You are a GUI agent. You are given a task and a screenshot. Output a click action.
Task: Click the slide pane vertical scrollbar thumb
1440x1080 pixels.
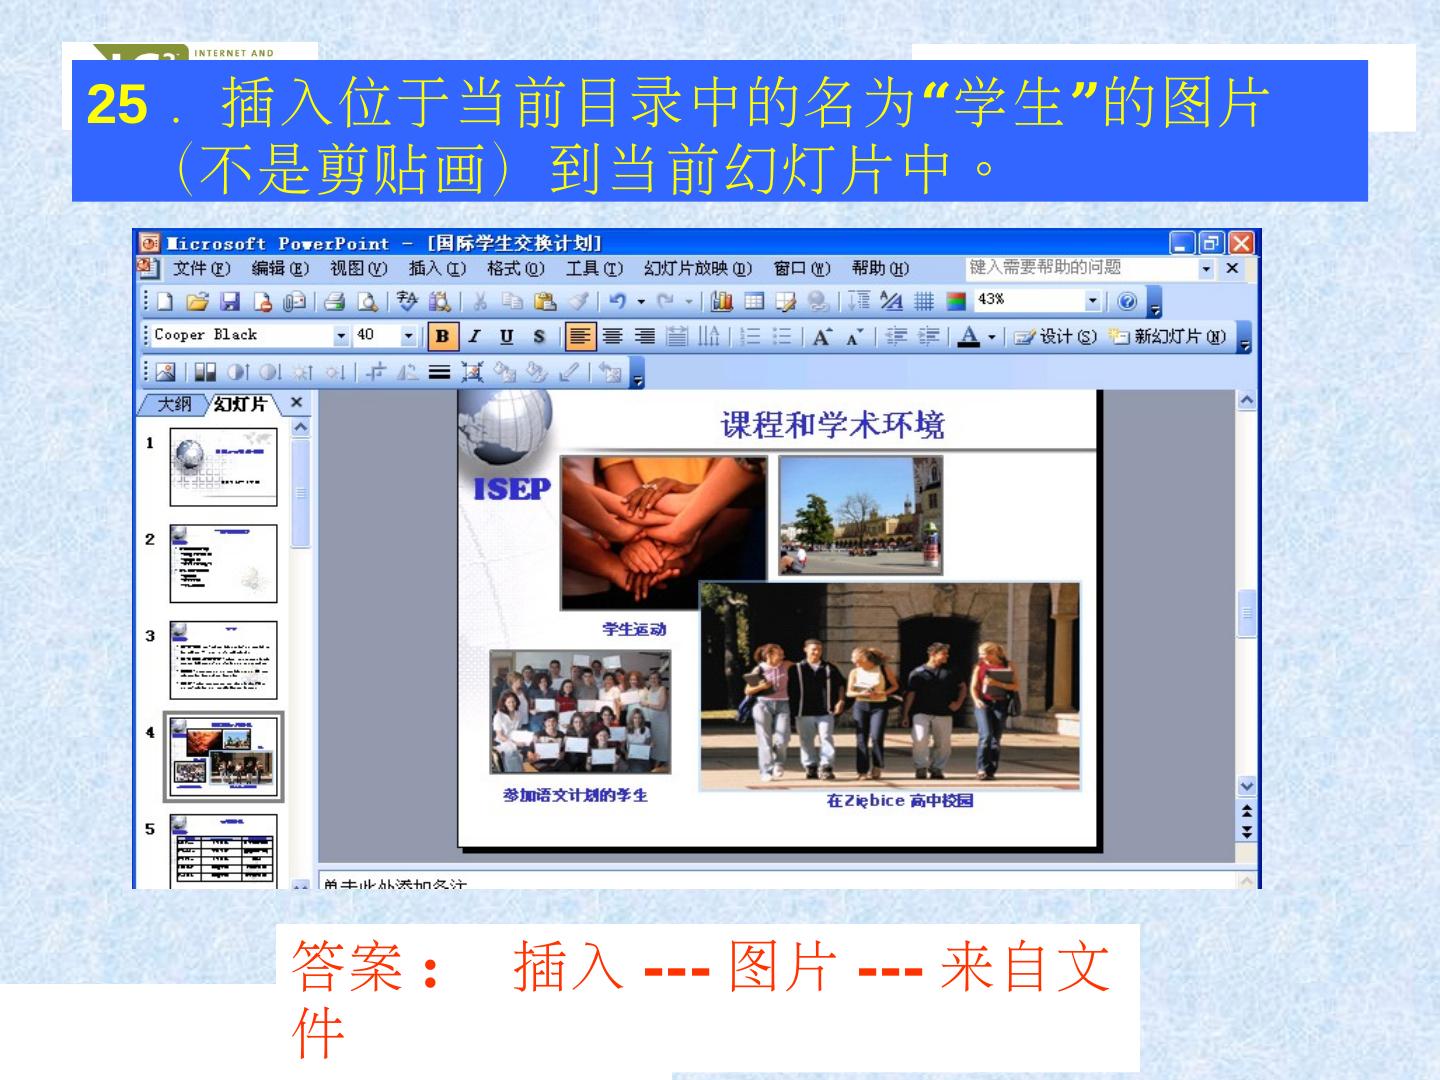[1247, 613]
